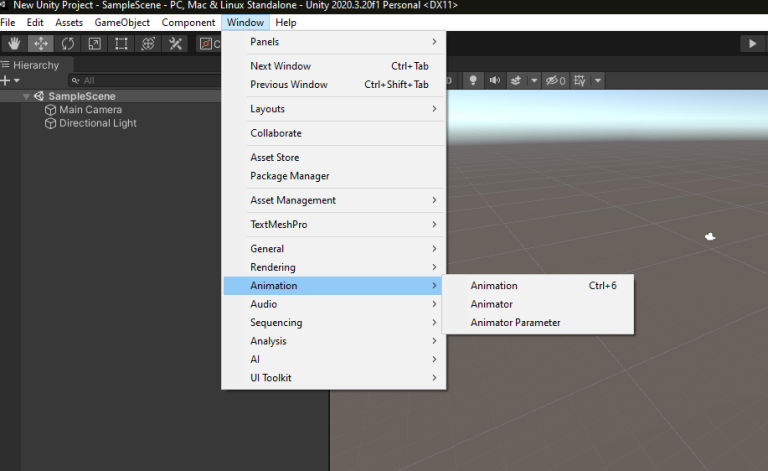This screenshot has width=768, height=471.
Task: Open the Edit menu
Action: click(x=35, y=23)
